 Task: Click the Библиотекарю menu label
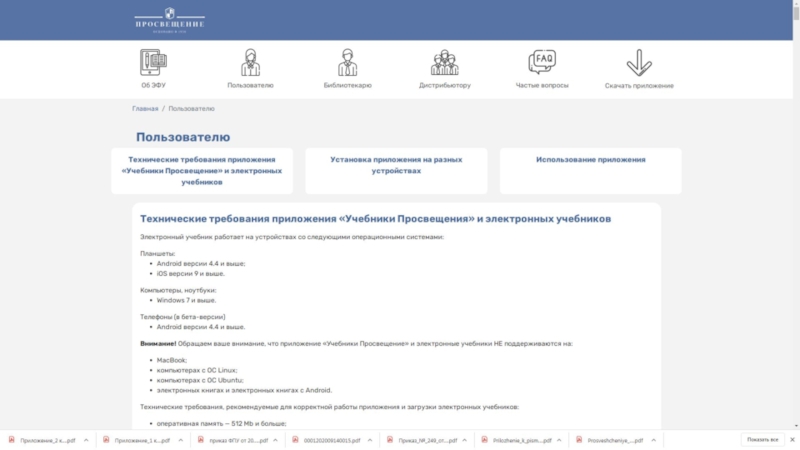(x=347, y=85)
